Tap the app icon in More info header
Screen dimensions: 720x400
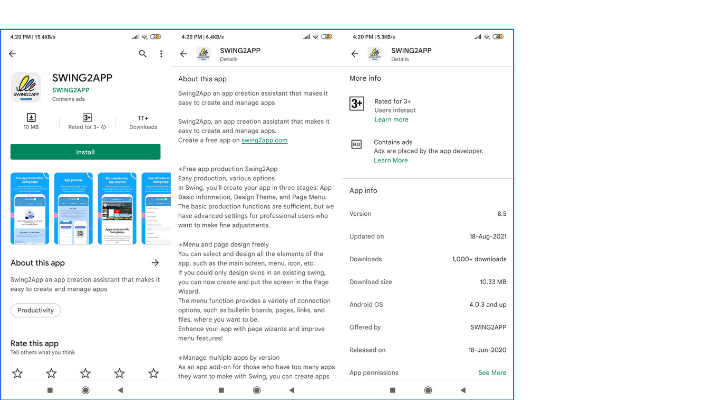pyautogui.click(x=375, y=54)
